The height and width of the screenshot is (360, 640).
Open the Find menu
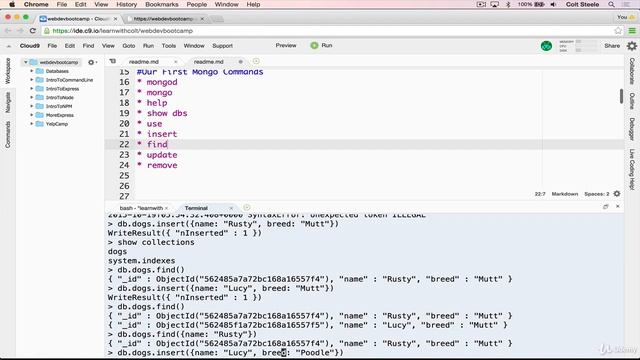[x=88, y=46]
